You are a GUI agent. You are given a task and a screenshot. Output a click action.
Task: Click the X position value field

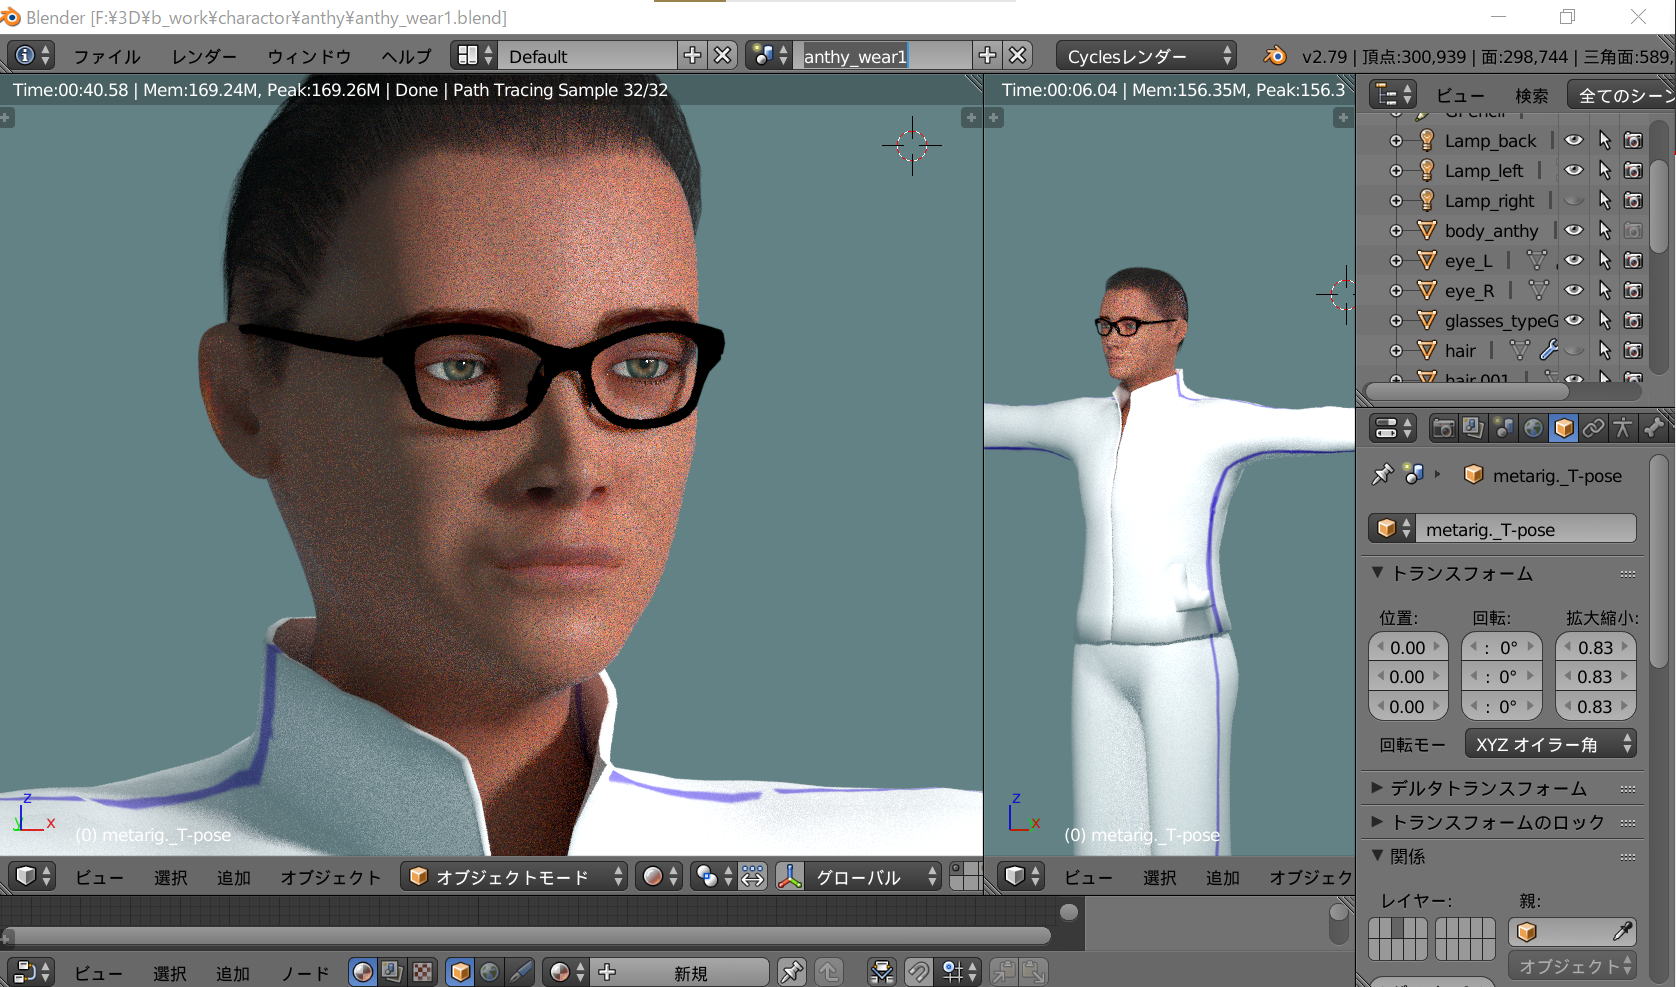[x=1407, y=648]
